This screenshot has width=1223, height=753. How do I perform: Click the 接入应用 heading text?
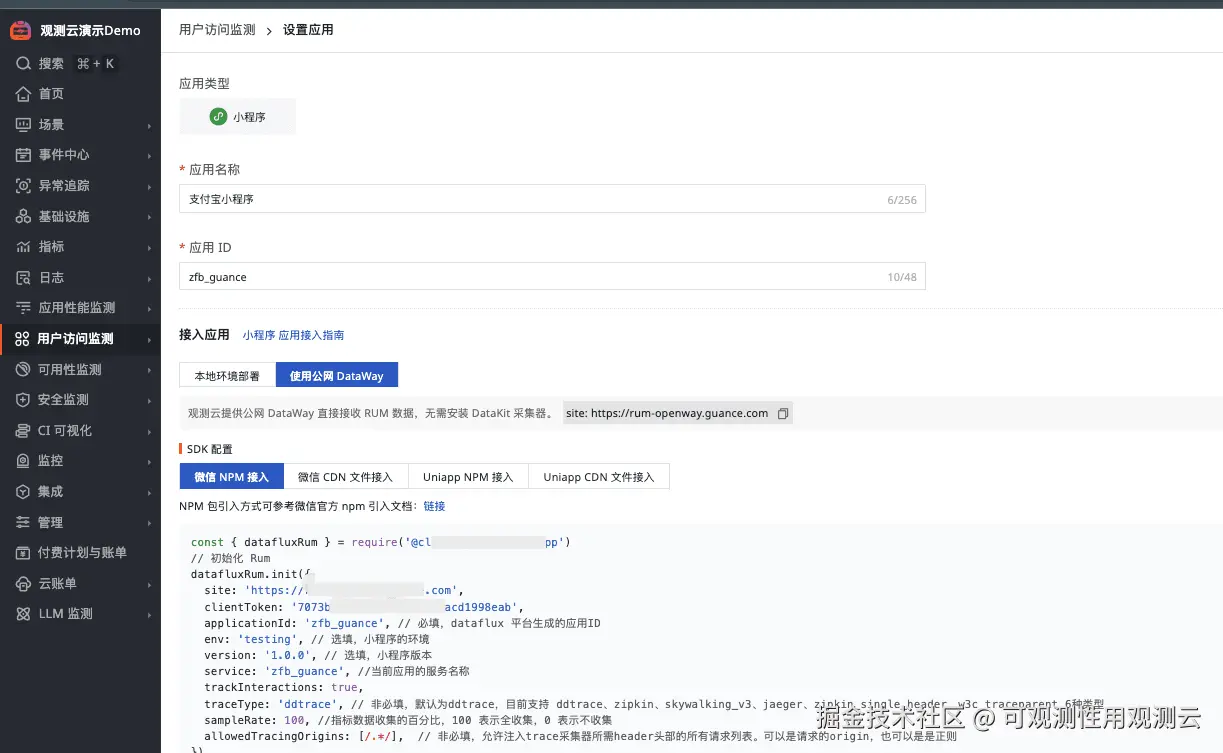(x=204, y=335)
